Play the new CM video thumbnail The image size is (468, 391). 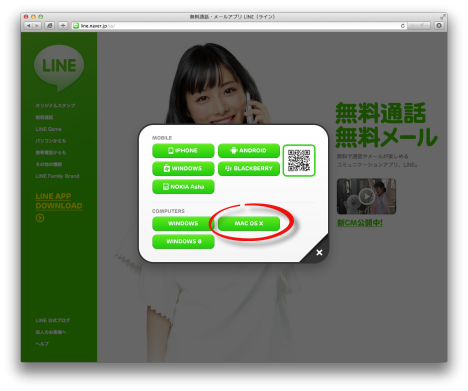(x=366, y=196)
